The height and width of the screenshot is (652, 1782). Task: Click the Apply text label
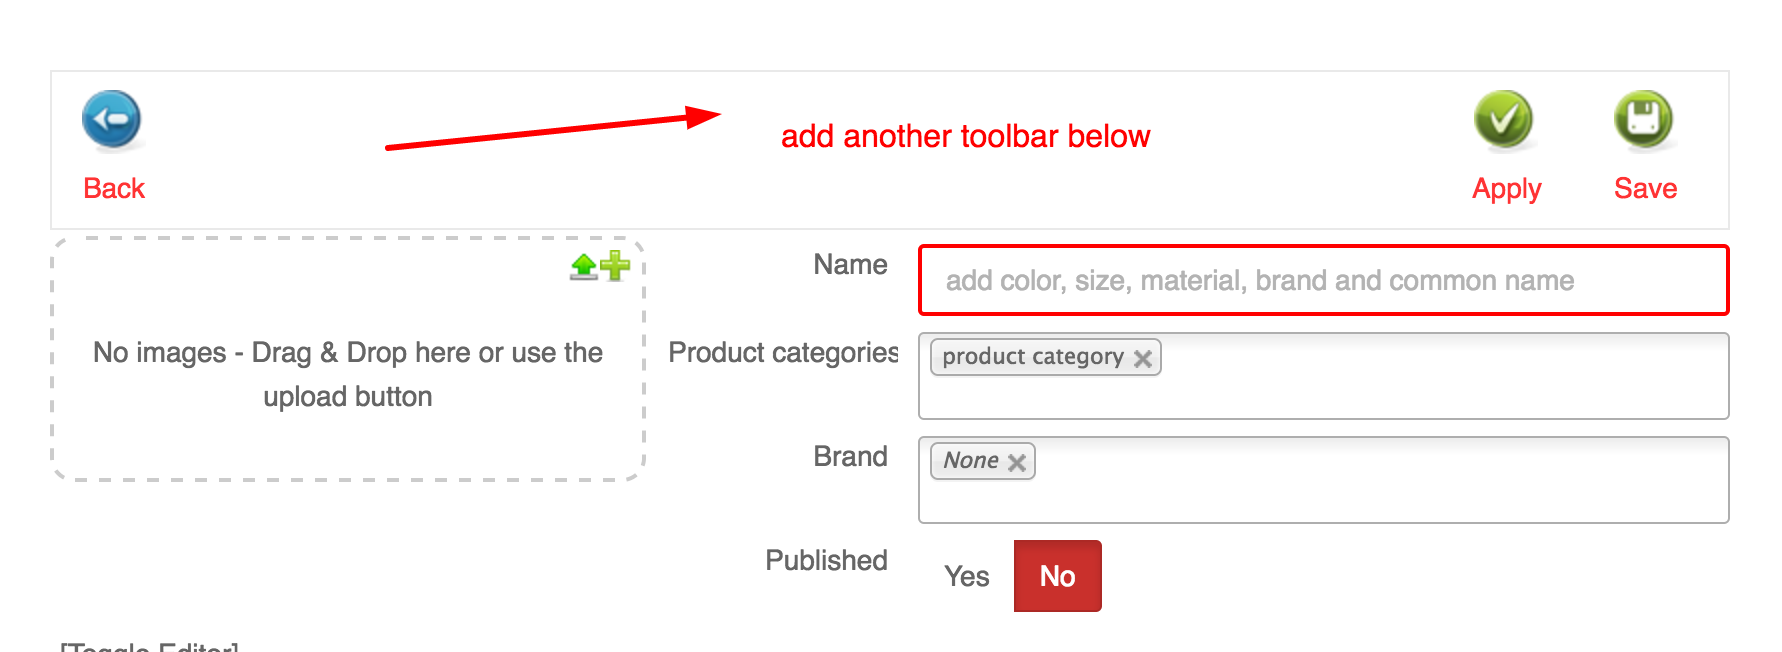1506,188
